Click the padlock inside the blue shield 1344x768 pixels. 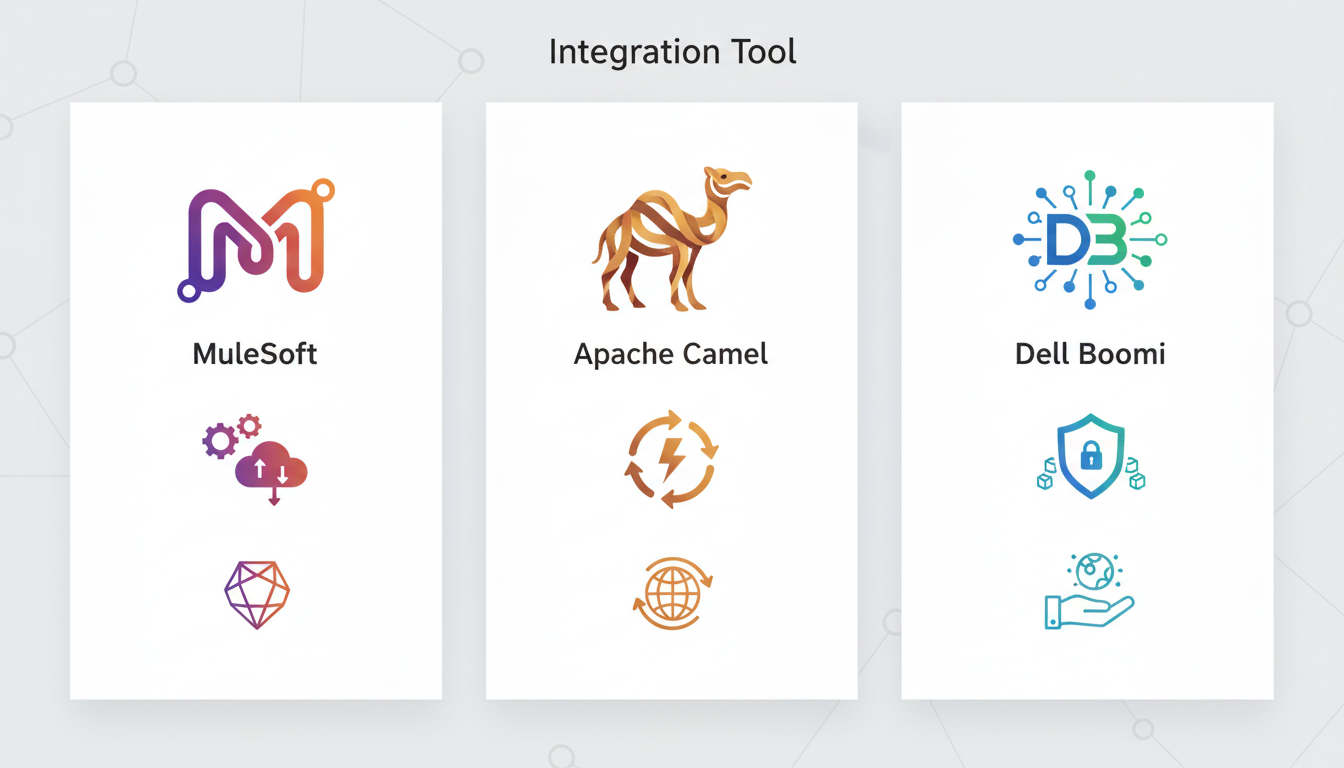1090,457
